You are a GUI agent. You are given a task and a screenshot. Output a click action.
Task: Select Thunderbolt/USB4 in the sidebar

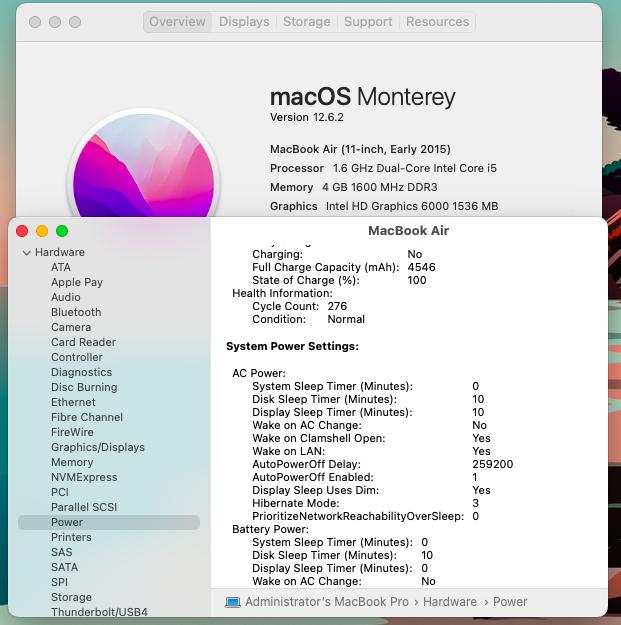pyautogui.click(x=99, y=612)
